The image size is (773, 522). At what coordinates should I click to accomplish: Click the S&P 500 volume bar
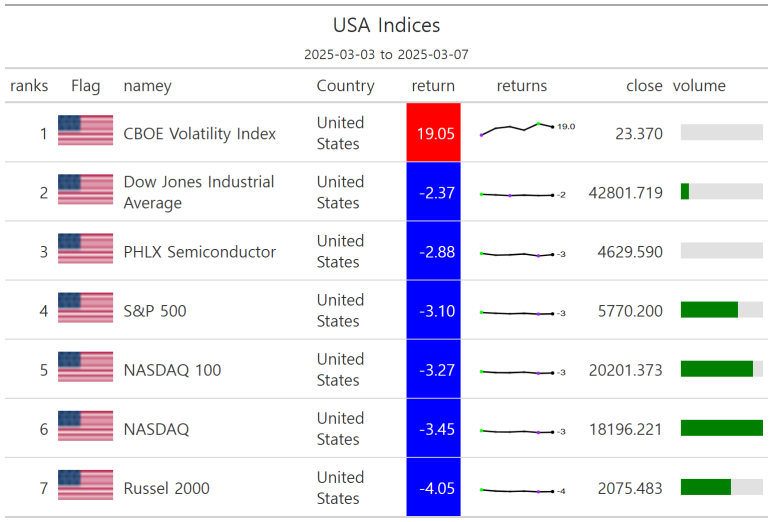click(722, 310)
